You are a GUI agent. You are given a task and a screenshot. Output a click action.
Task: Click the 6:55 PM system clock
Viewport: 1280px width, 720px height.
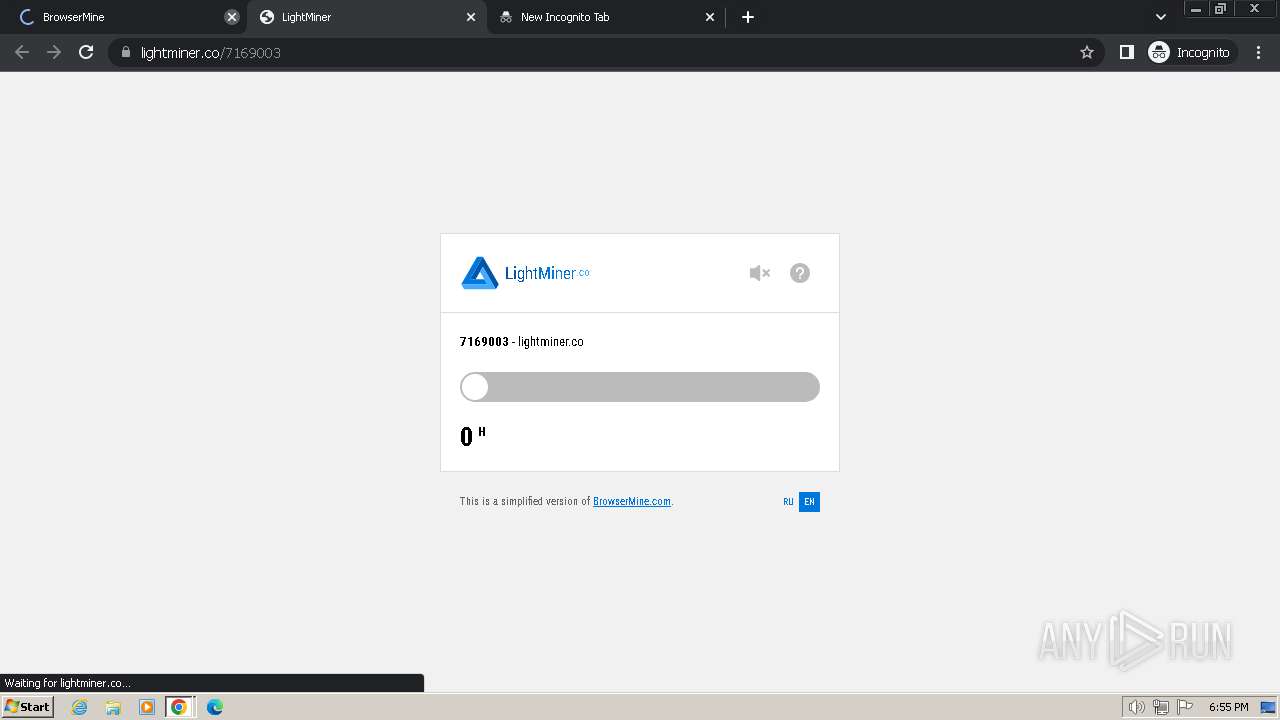click(x=1228, y=707)
